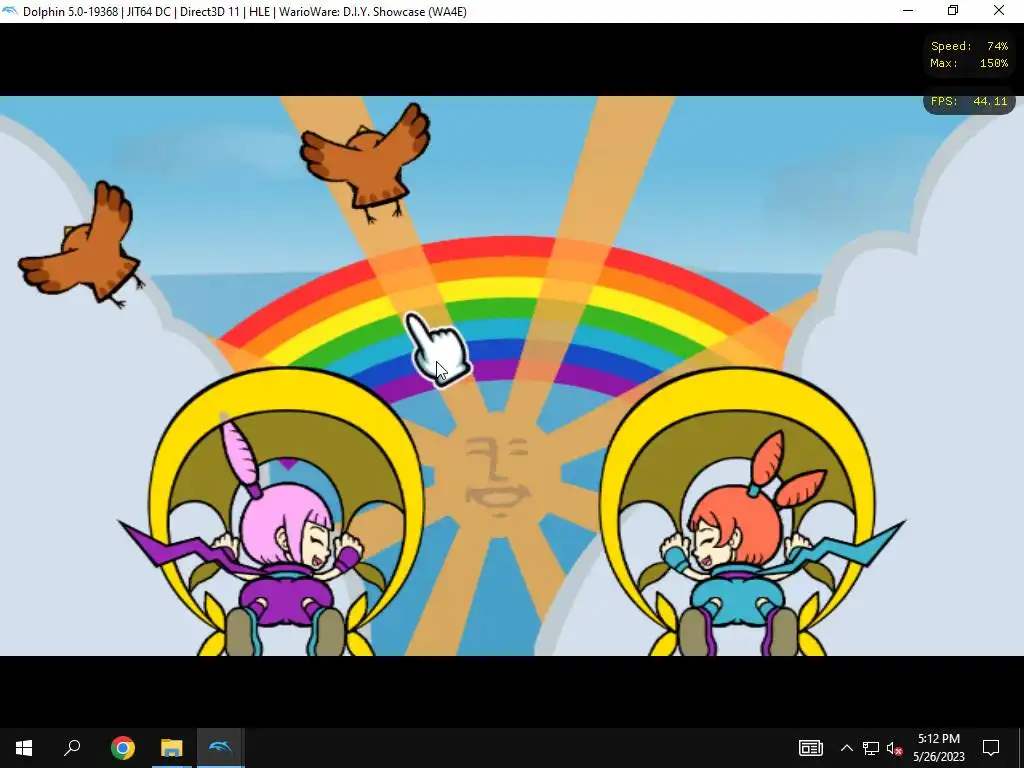1024x768 pixels.
Task: Click the Show desktop sliver
Action: click(1021, 748)
